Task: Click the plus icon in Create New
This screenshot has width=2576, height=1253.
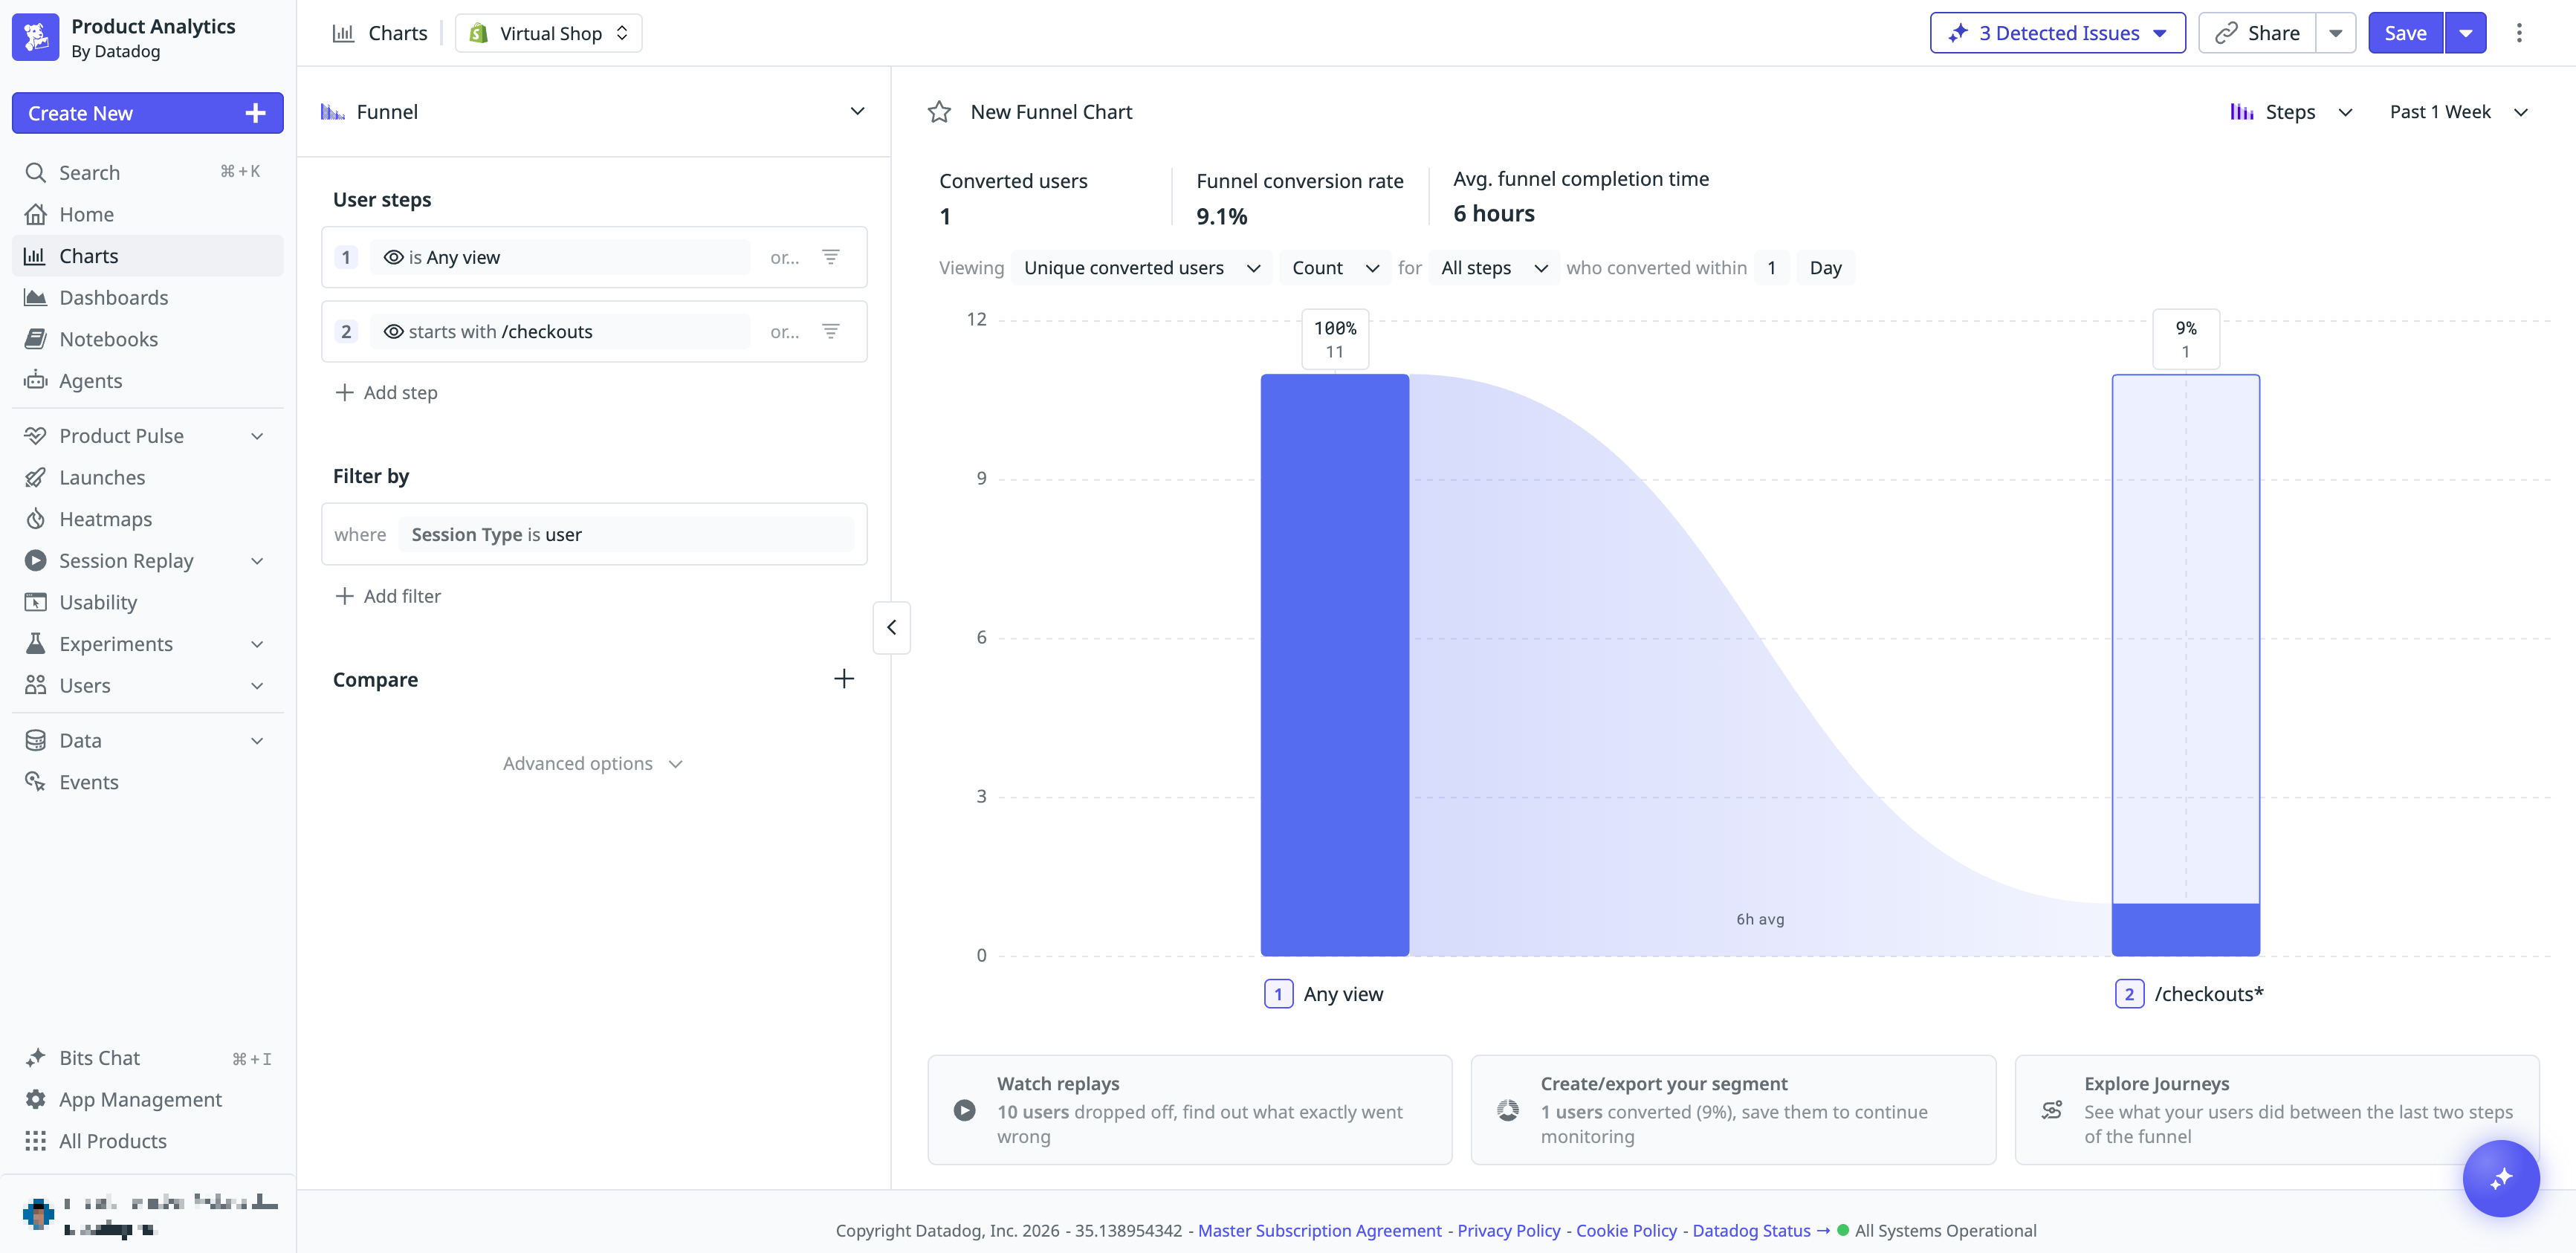Action: pos(255,113)
